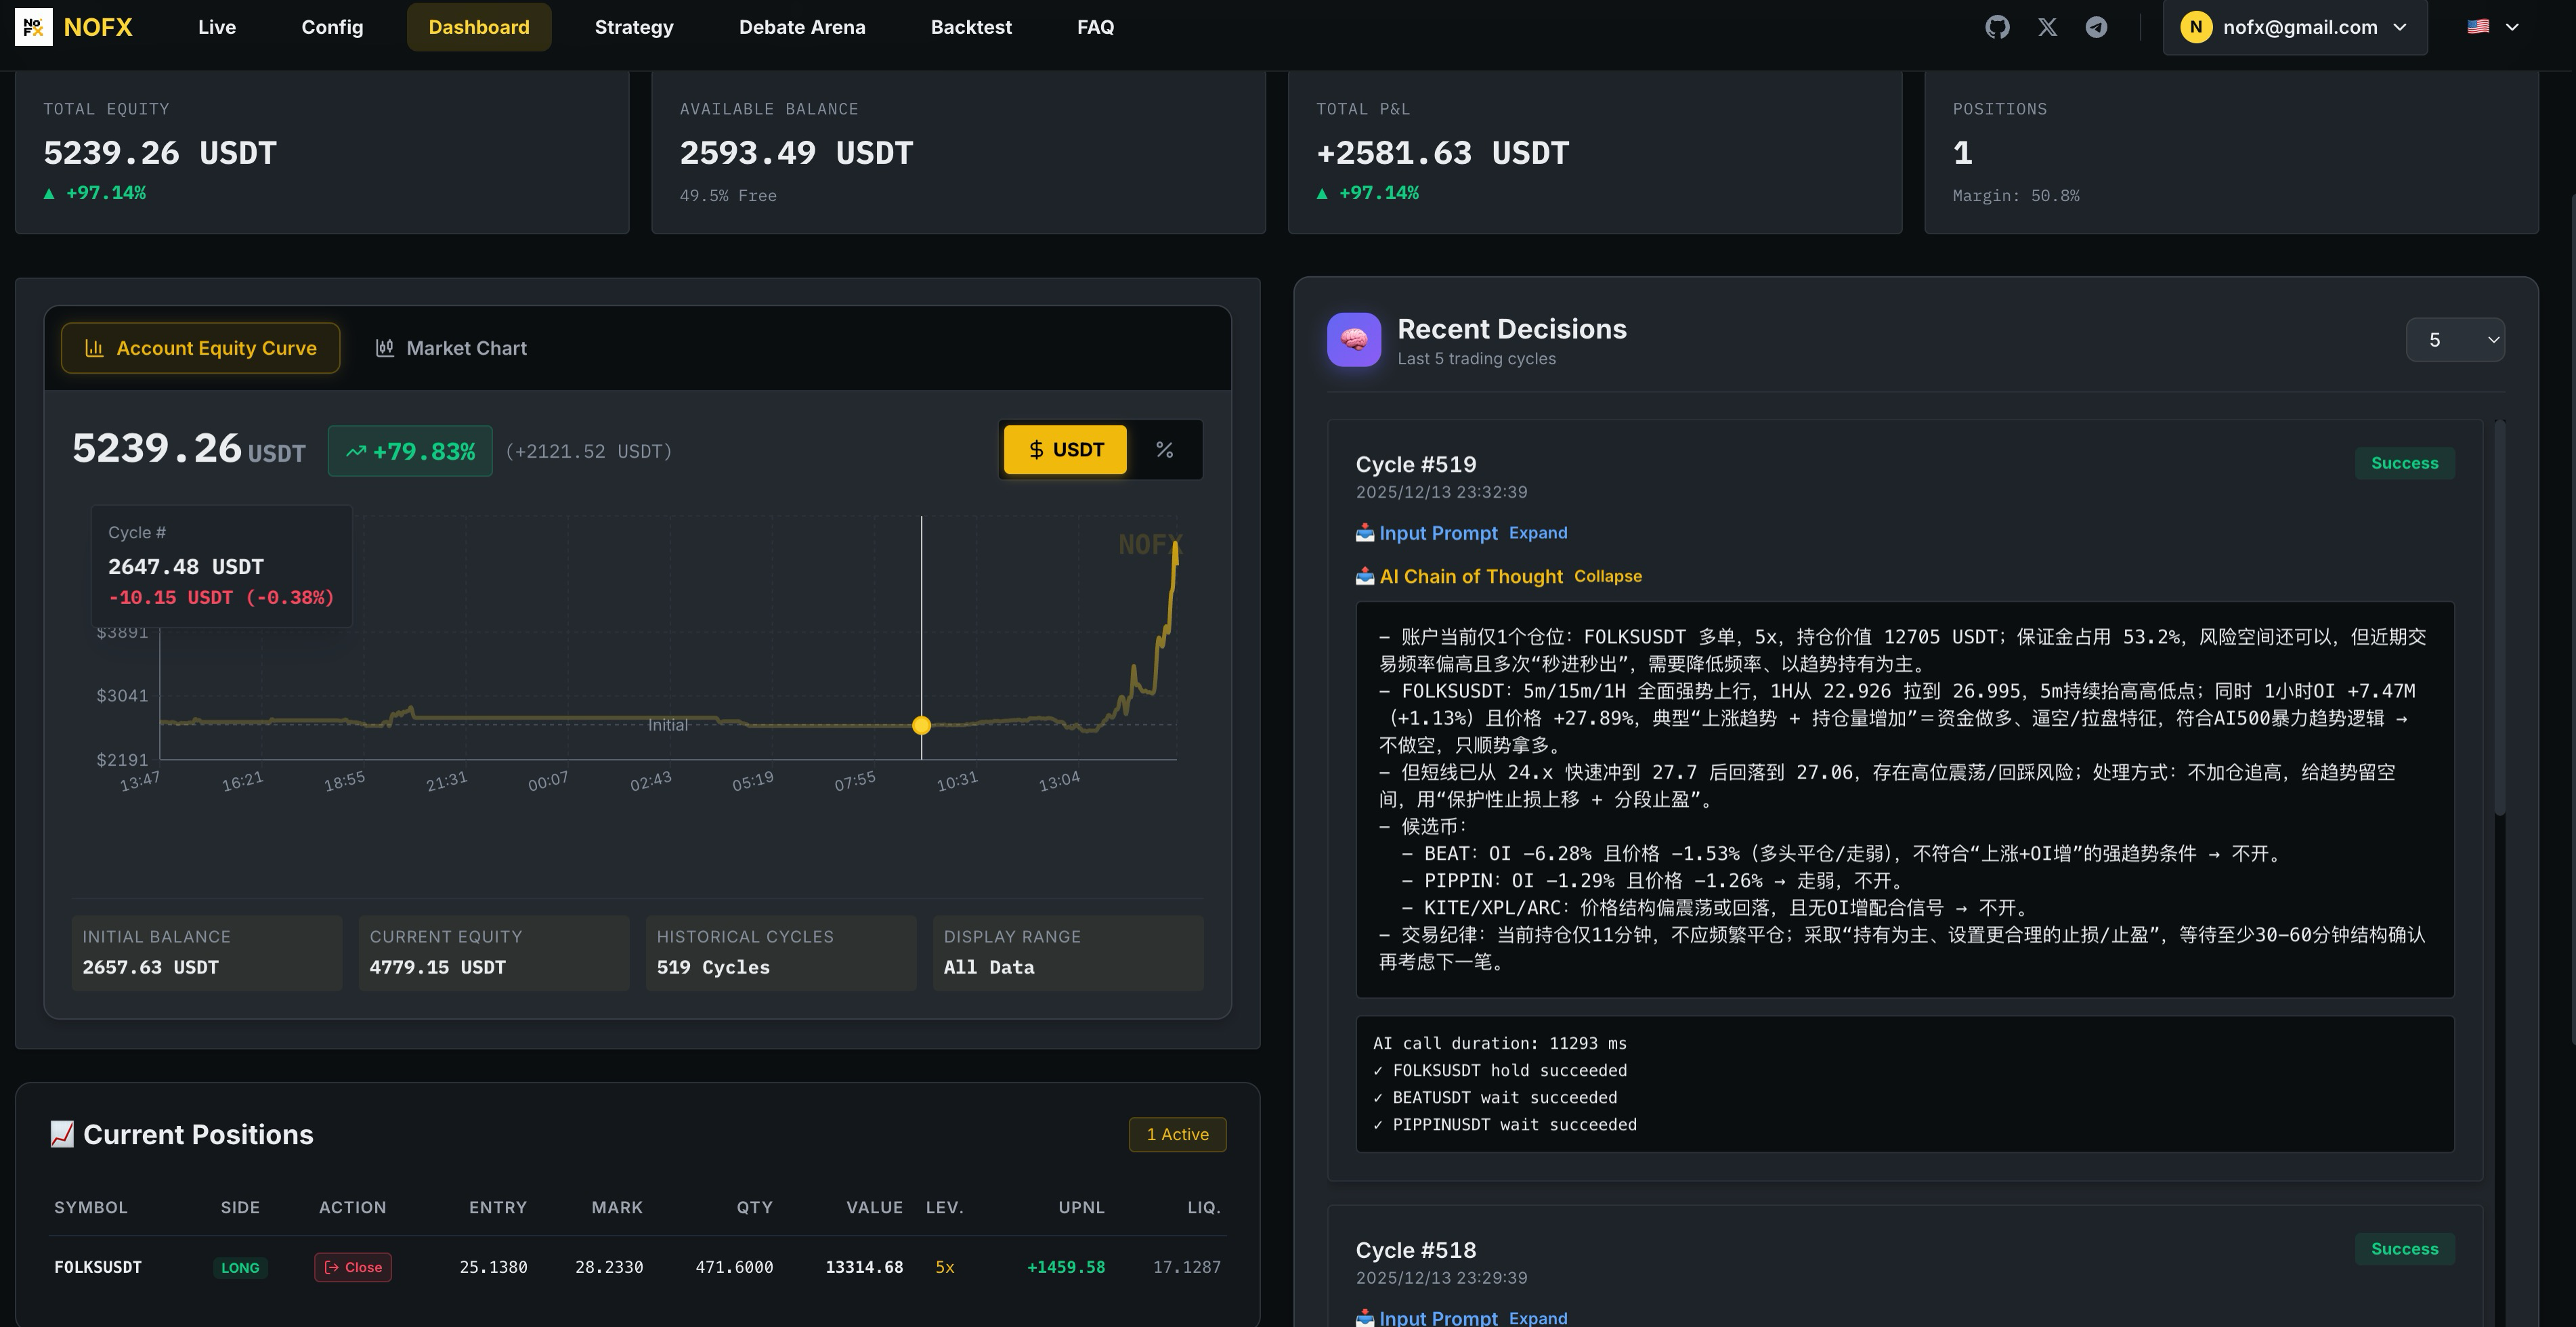Viewport: 2576px width, 1327px height.
Task: Click the NOFX logo icon
Action: click(x=33, y=26)
